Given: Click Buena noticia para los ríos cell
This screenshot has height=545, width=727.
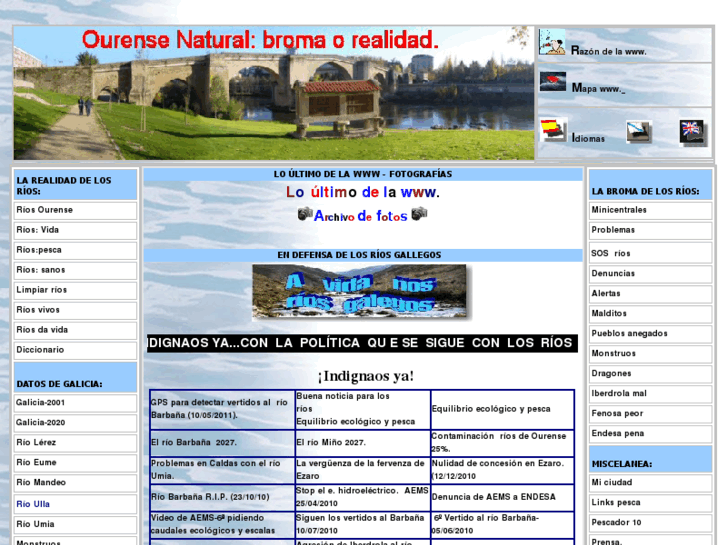Looking at the screenshot, I should pyautogui.click(x=363, y=409).
